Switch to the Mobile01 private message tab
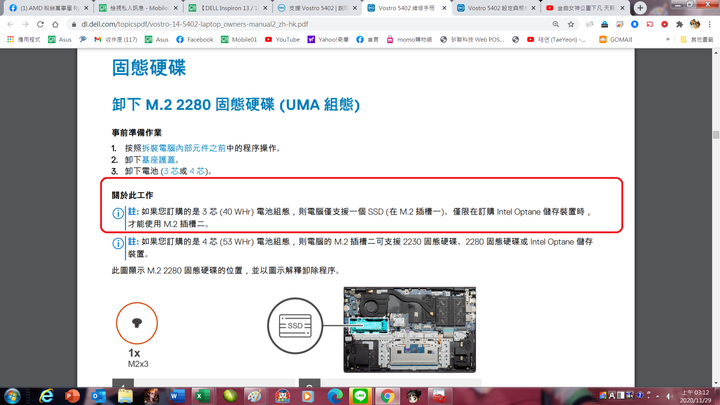 (x=138, y=8)
